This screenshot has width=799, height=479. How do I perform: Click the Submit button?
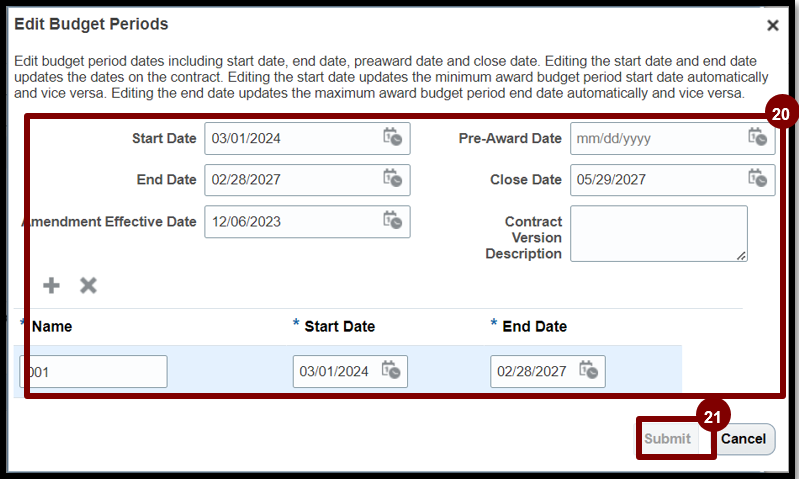click(667, 439)
